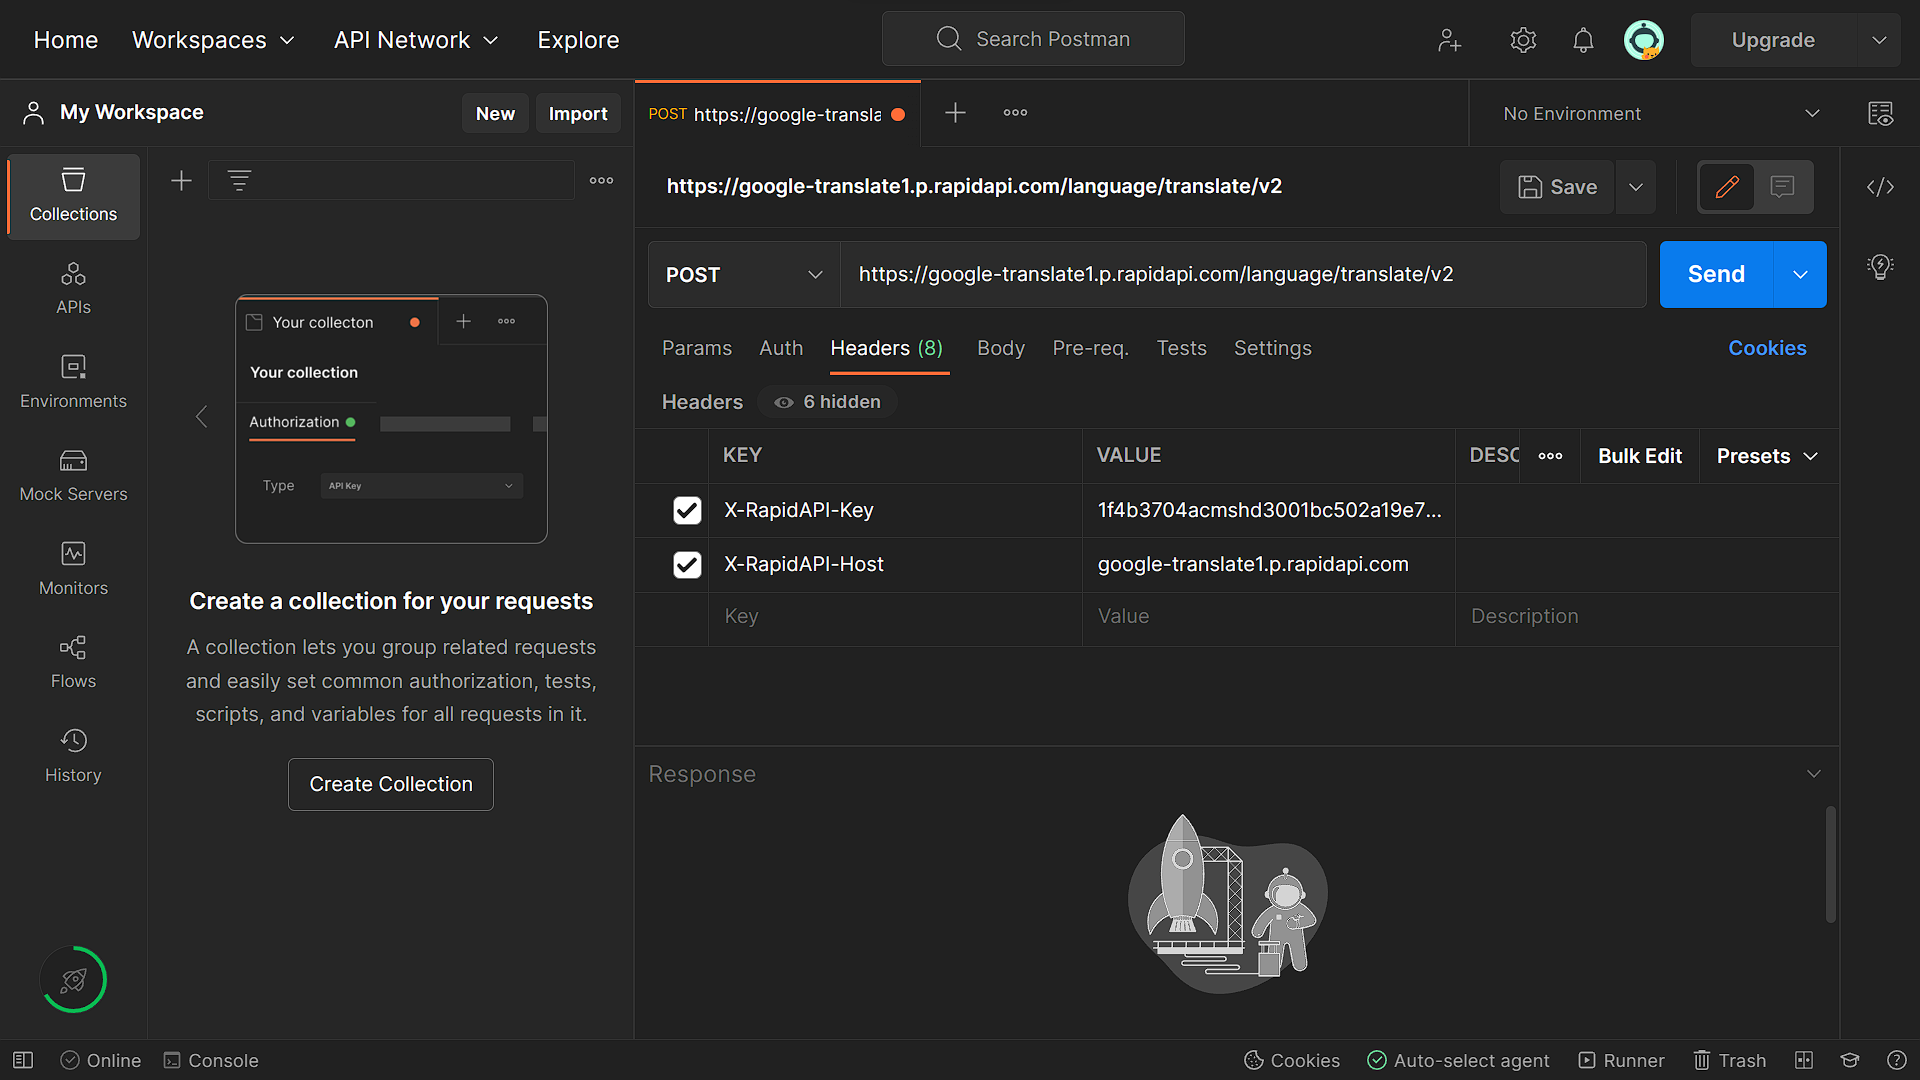Open the Collections sidebar panel
1920x1080 pixels.
[x=73, y=196]
